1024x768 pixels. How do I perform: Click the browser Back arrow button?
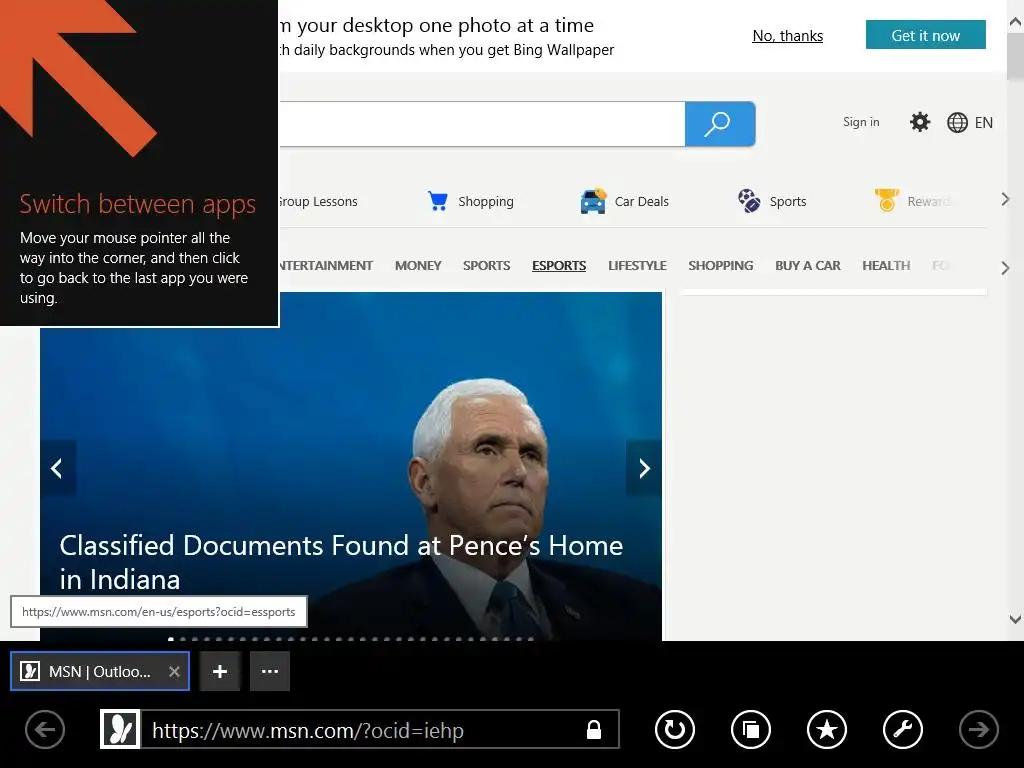click(x=45, y=729)
